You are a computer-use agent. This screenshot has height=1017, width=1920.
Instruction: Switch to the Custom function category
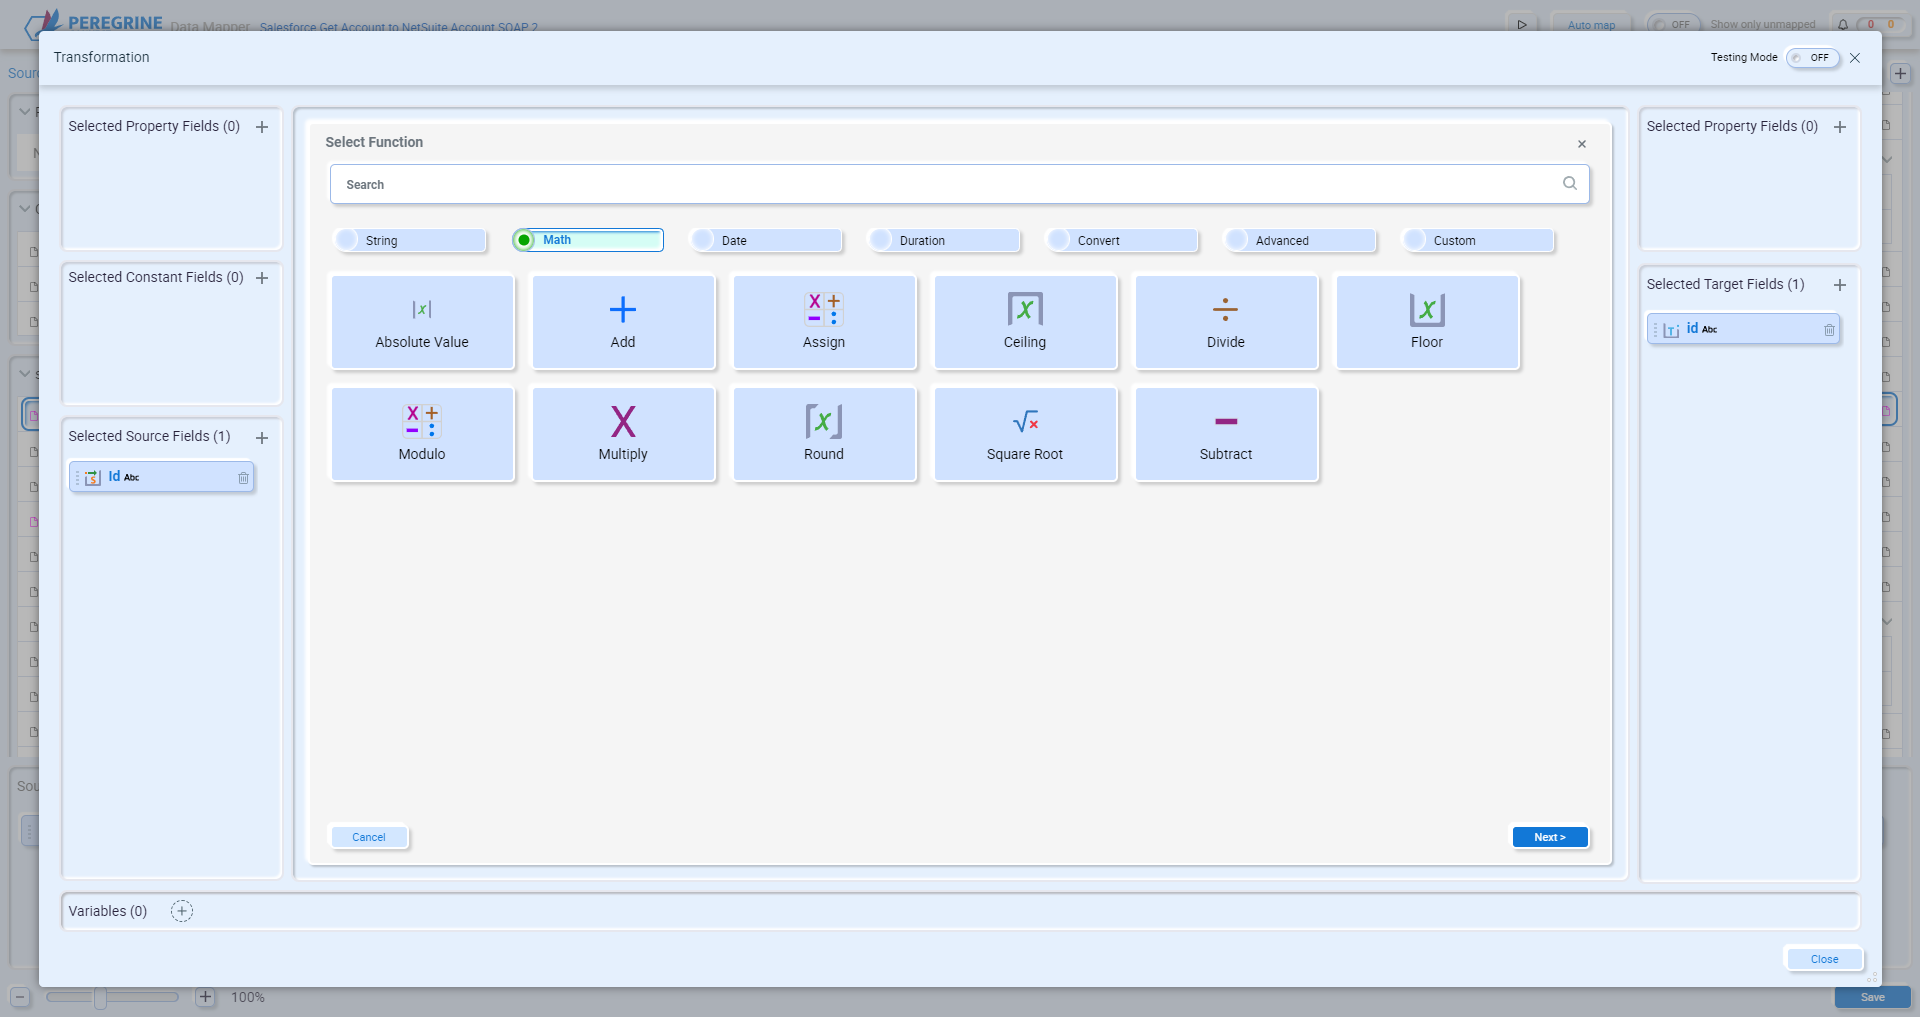click(1416, 241)
